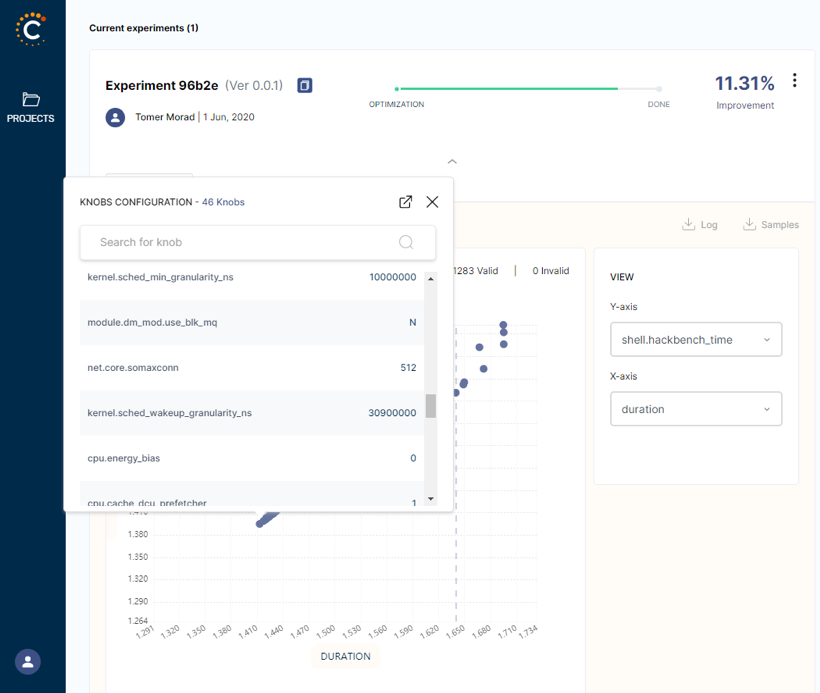Collapse the experiment panel using the chevron
The width and height of the screenshot is (820, 693).
pos(452,161)
